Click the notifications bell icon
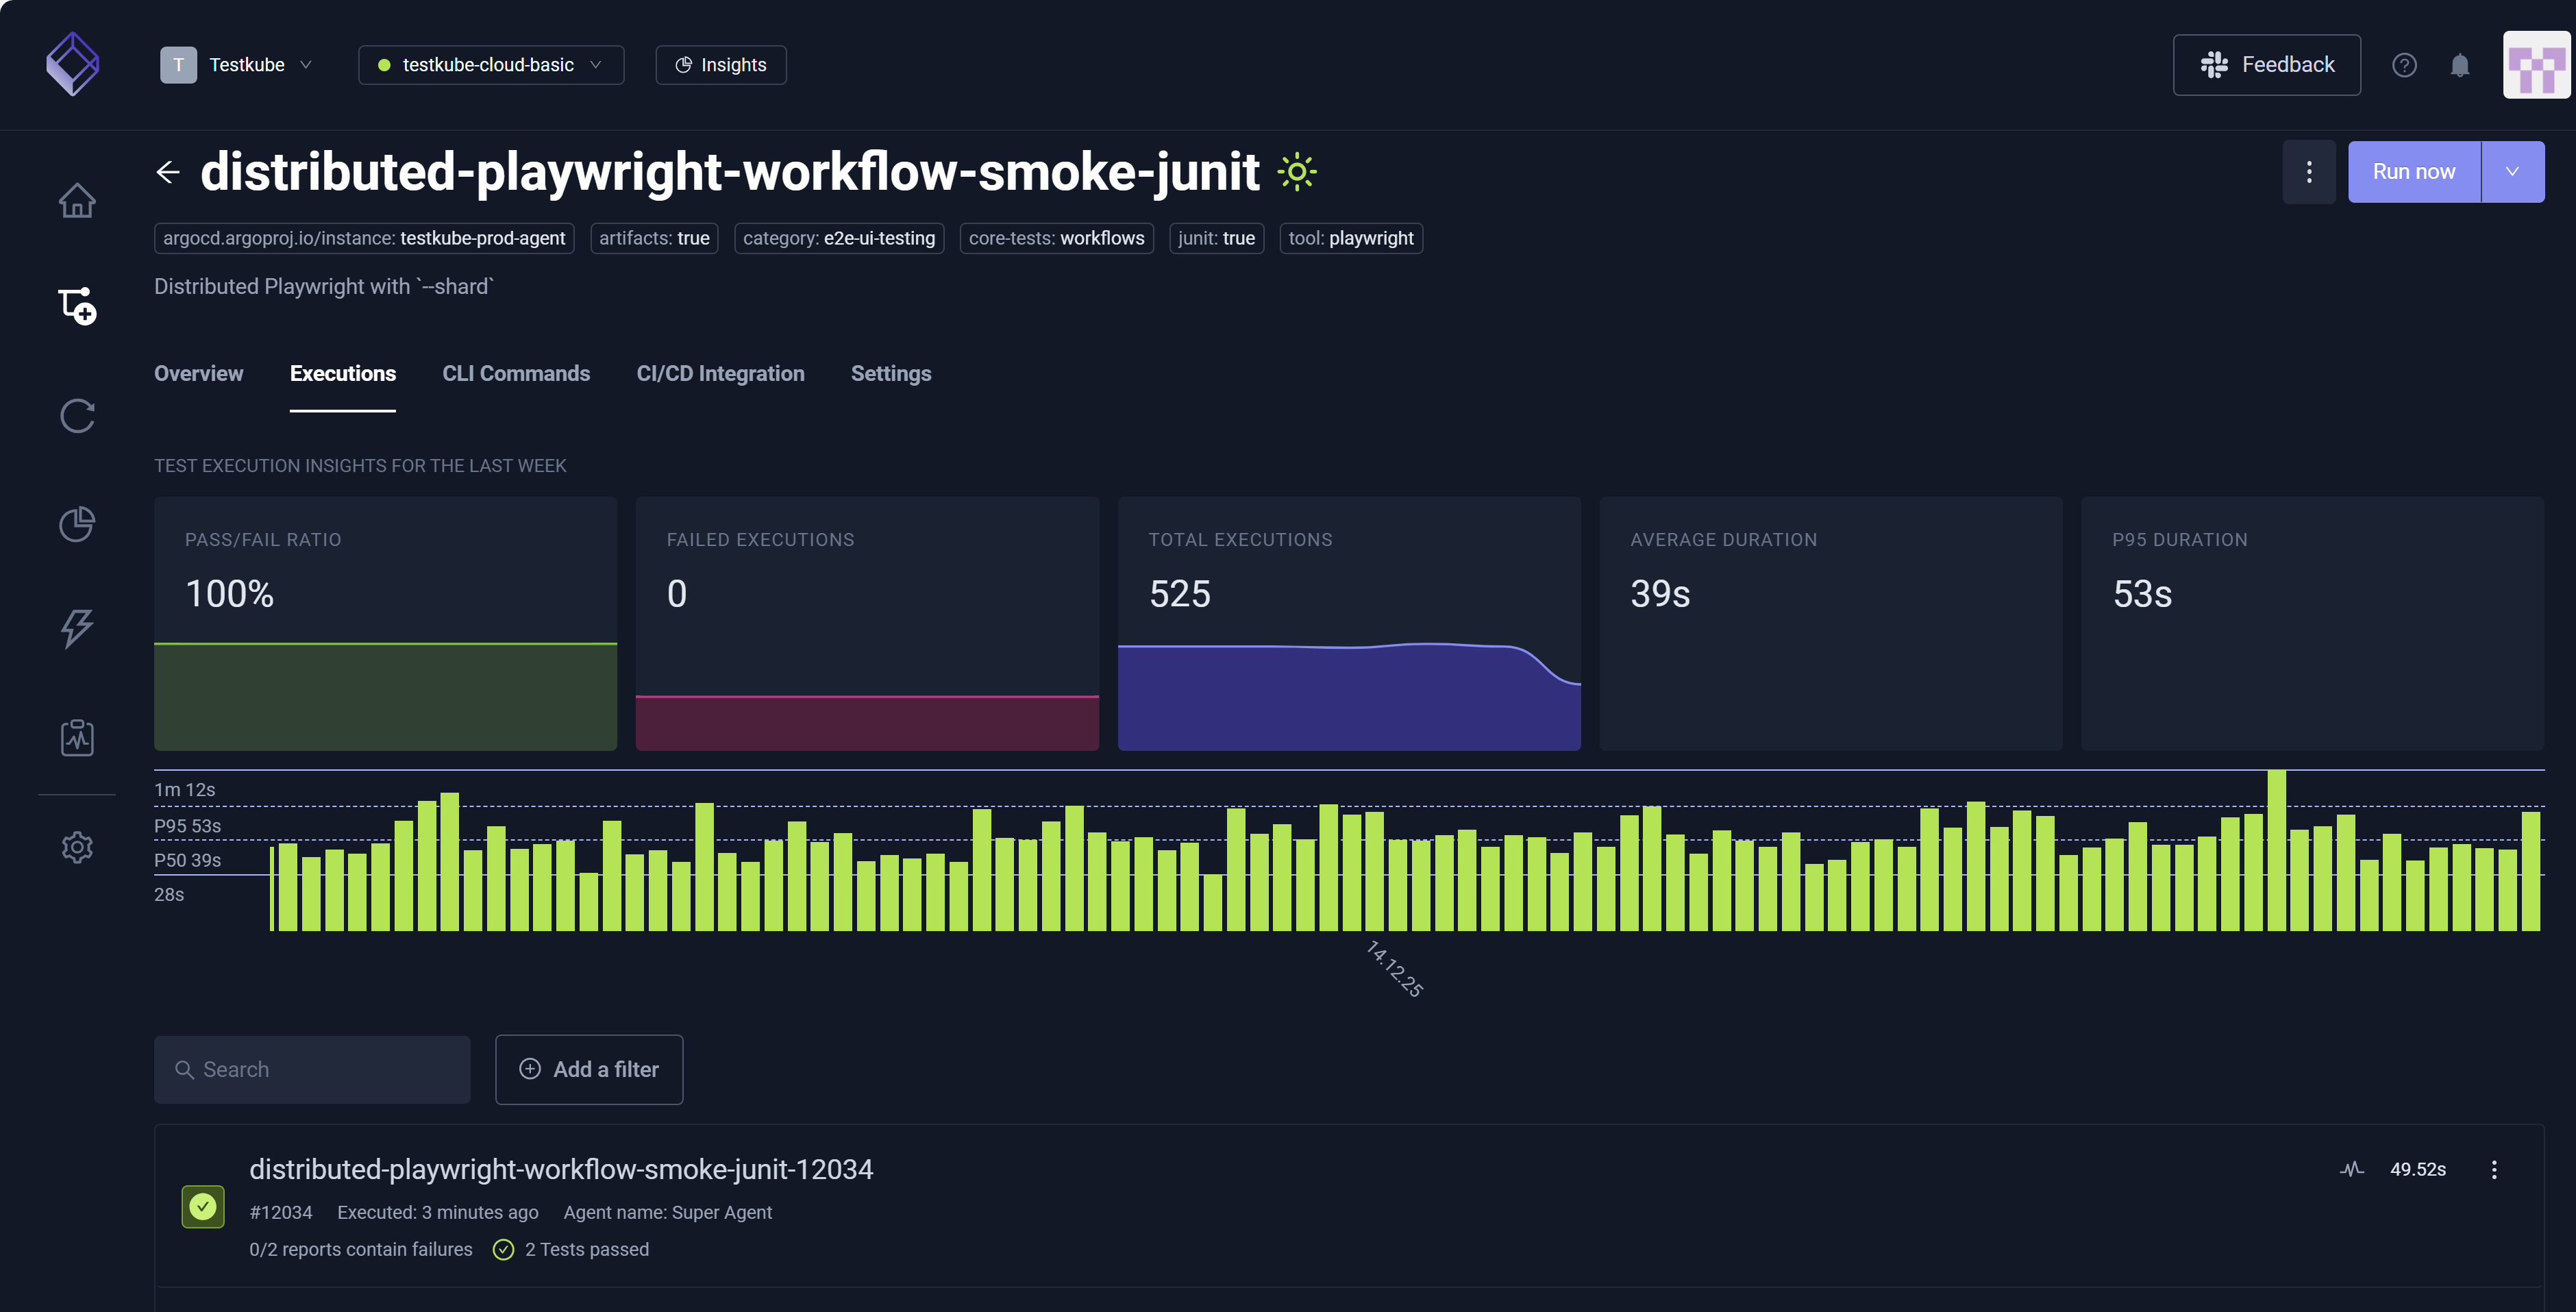Screen dimensions: 2576x1312 coord(2459,65)
